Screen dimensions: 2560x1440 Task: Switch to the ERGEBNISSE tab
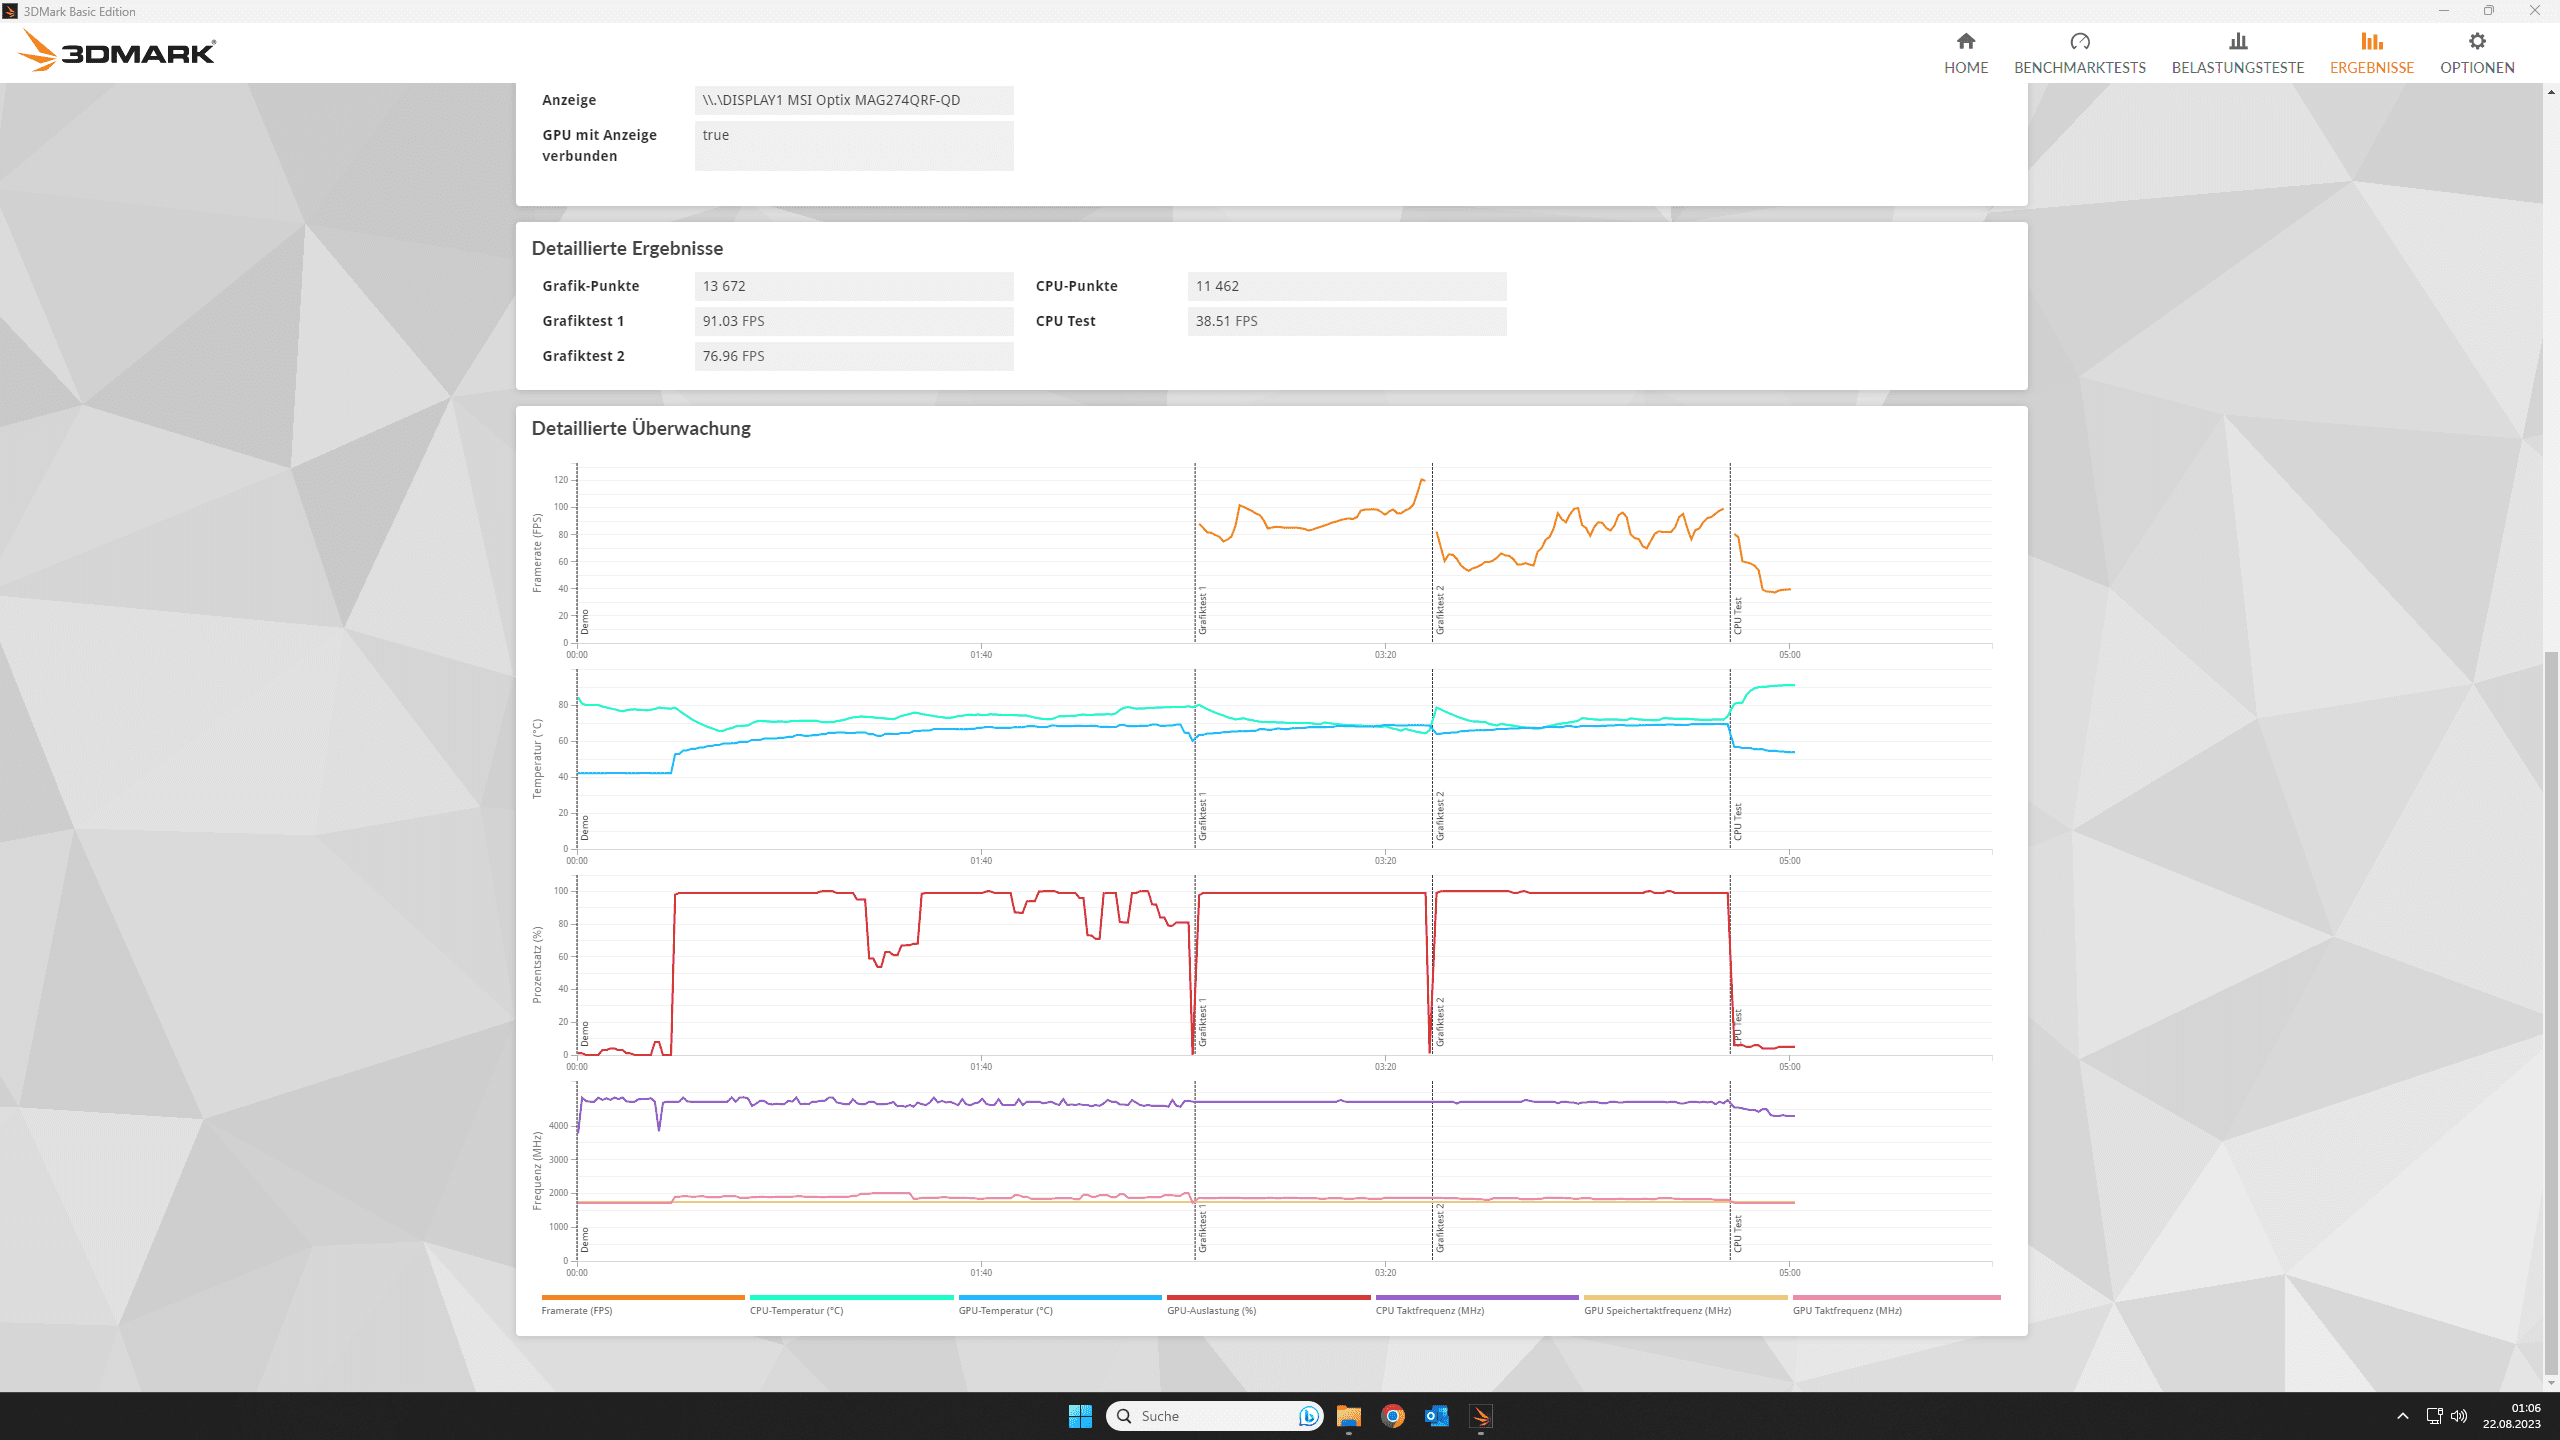[2371, 52]
